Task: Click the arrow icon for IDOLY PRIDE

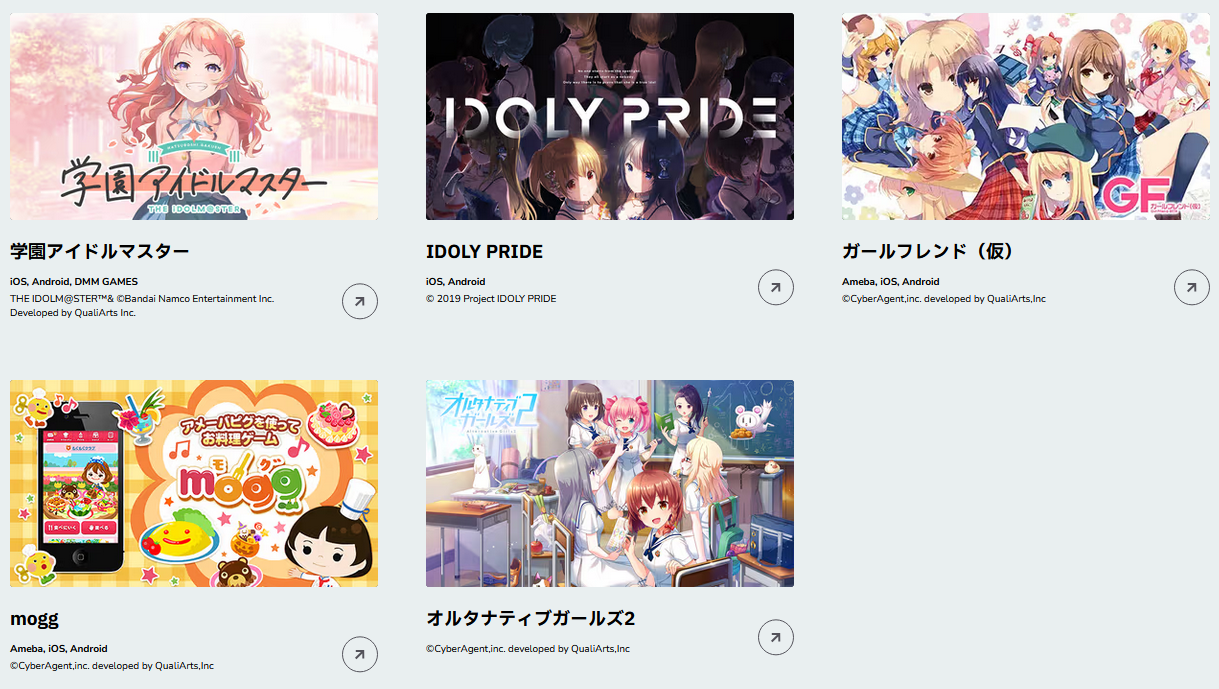Action: pyautogui.click(x=776, y=287)
